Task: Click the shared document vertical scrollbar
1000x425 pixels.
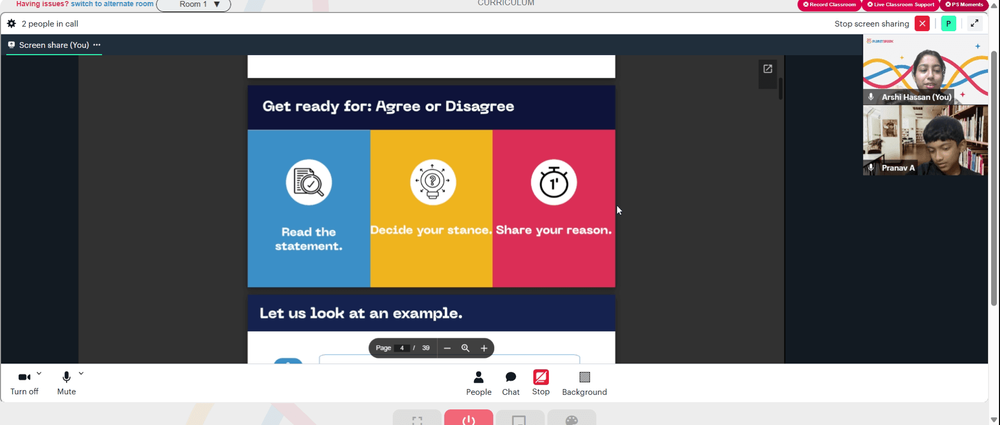Action: [x=781, y=88]
